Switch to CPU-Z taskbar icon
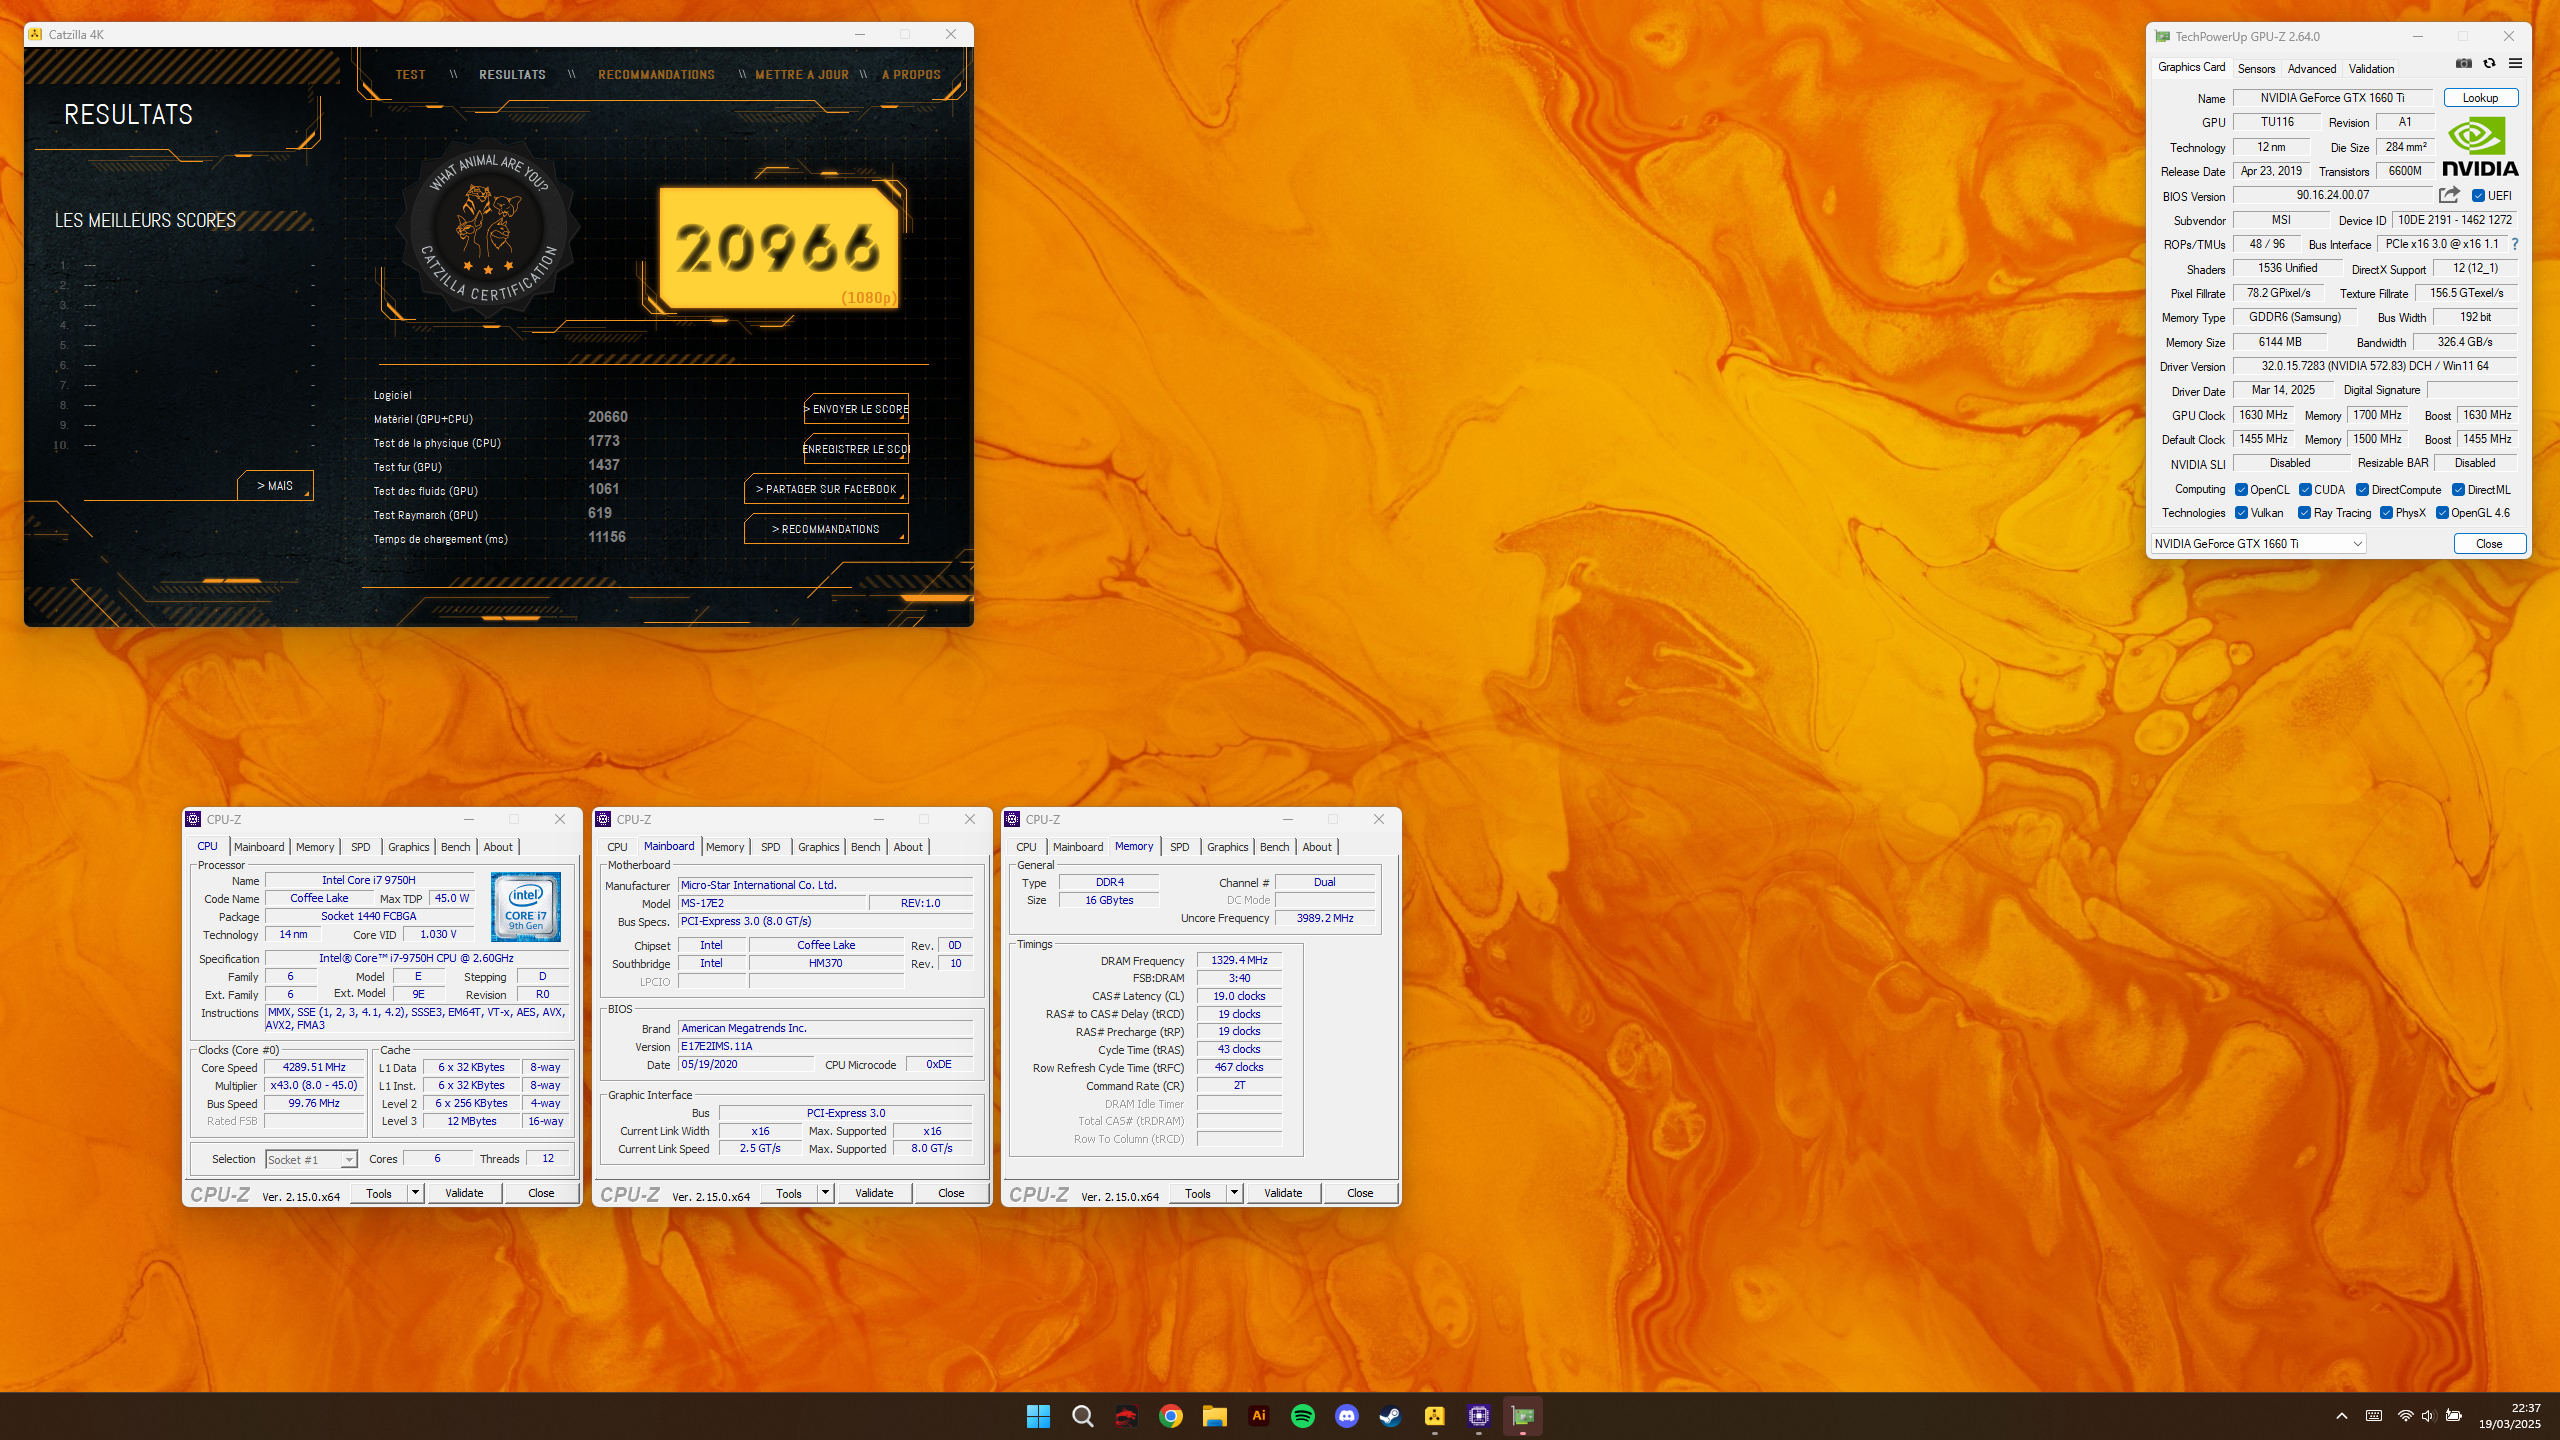The height and width of the screenshot is (1440, 2560). pyautogui.click(x=1478, y=1416)
